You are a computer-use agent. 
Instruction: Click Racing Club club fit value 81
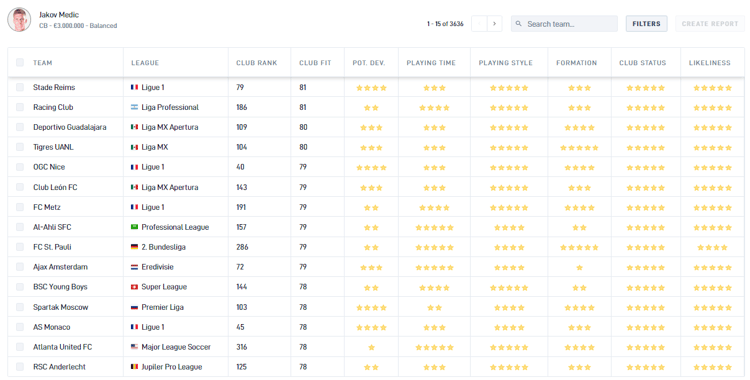[303, 107]
